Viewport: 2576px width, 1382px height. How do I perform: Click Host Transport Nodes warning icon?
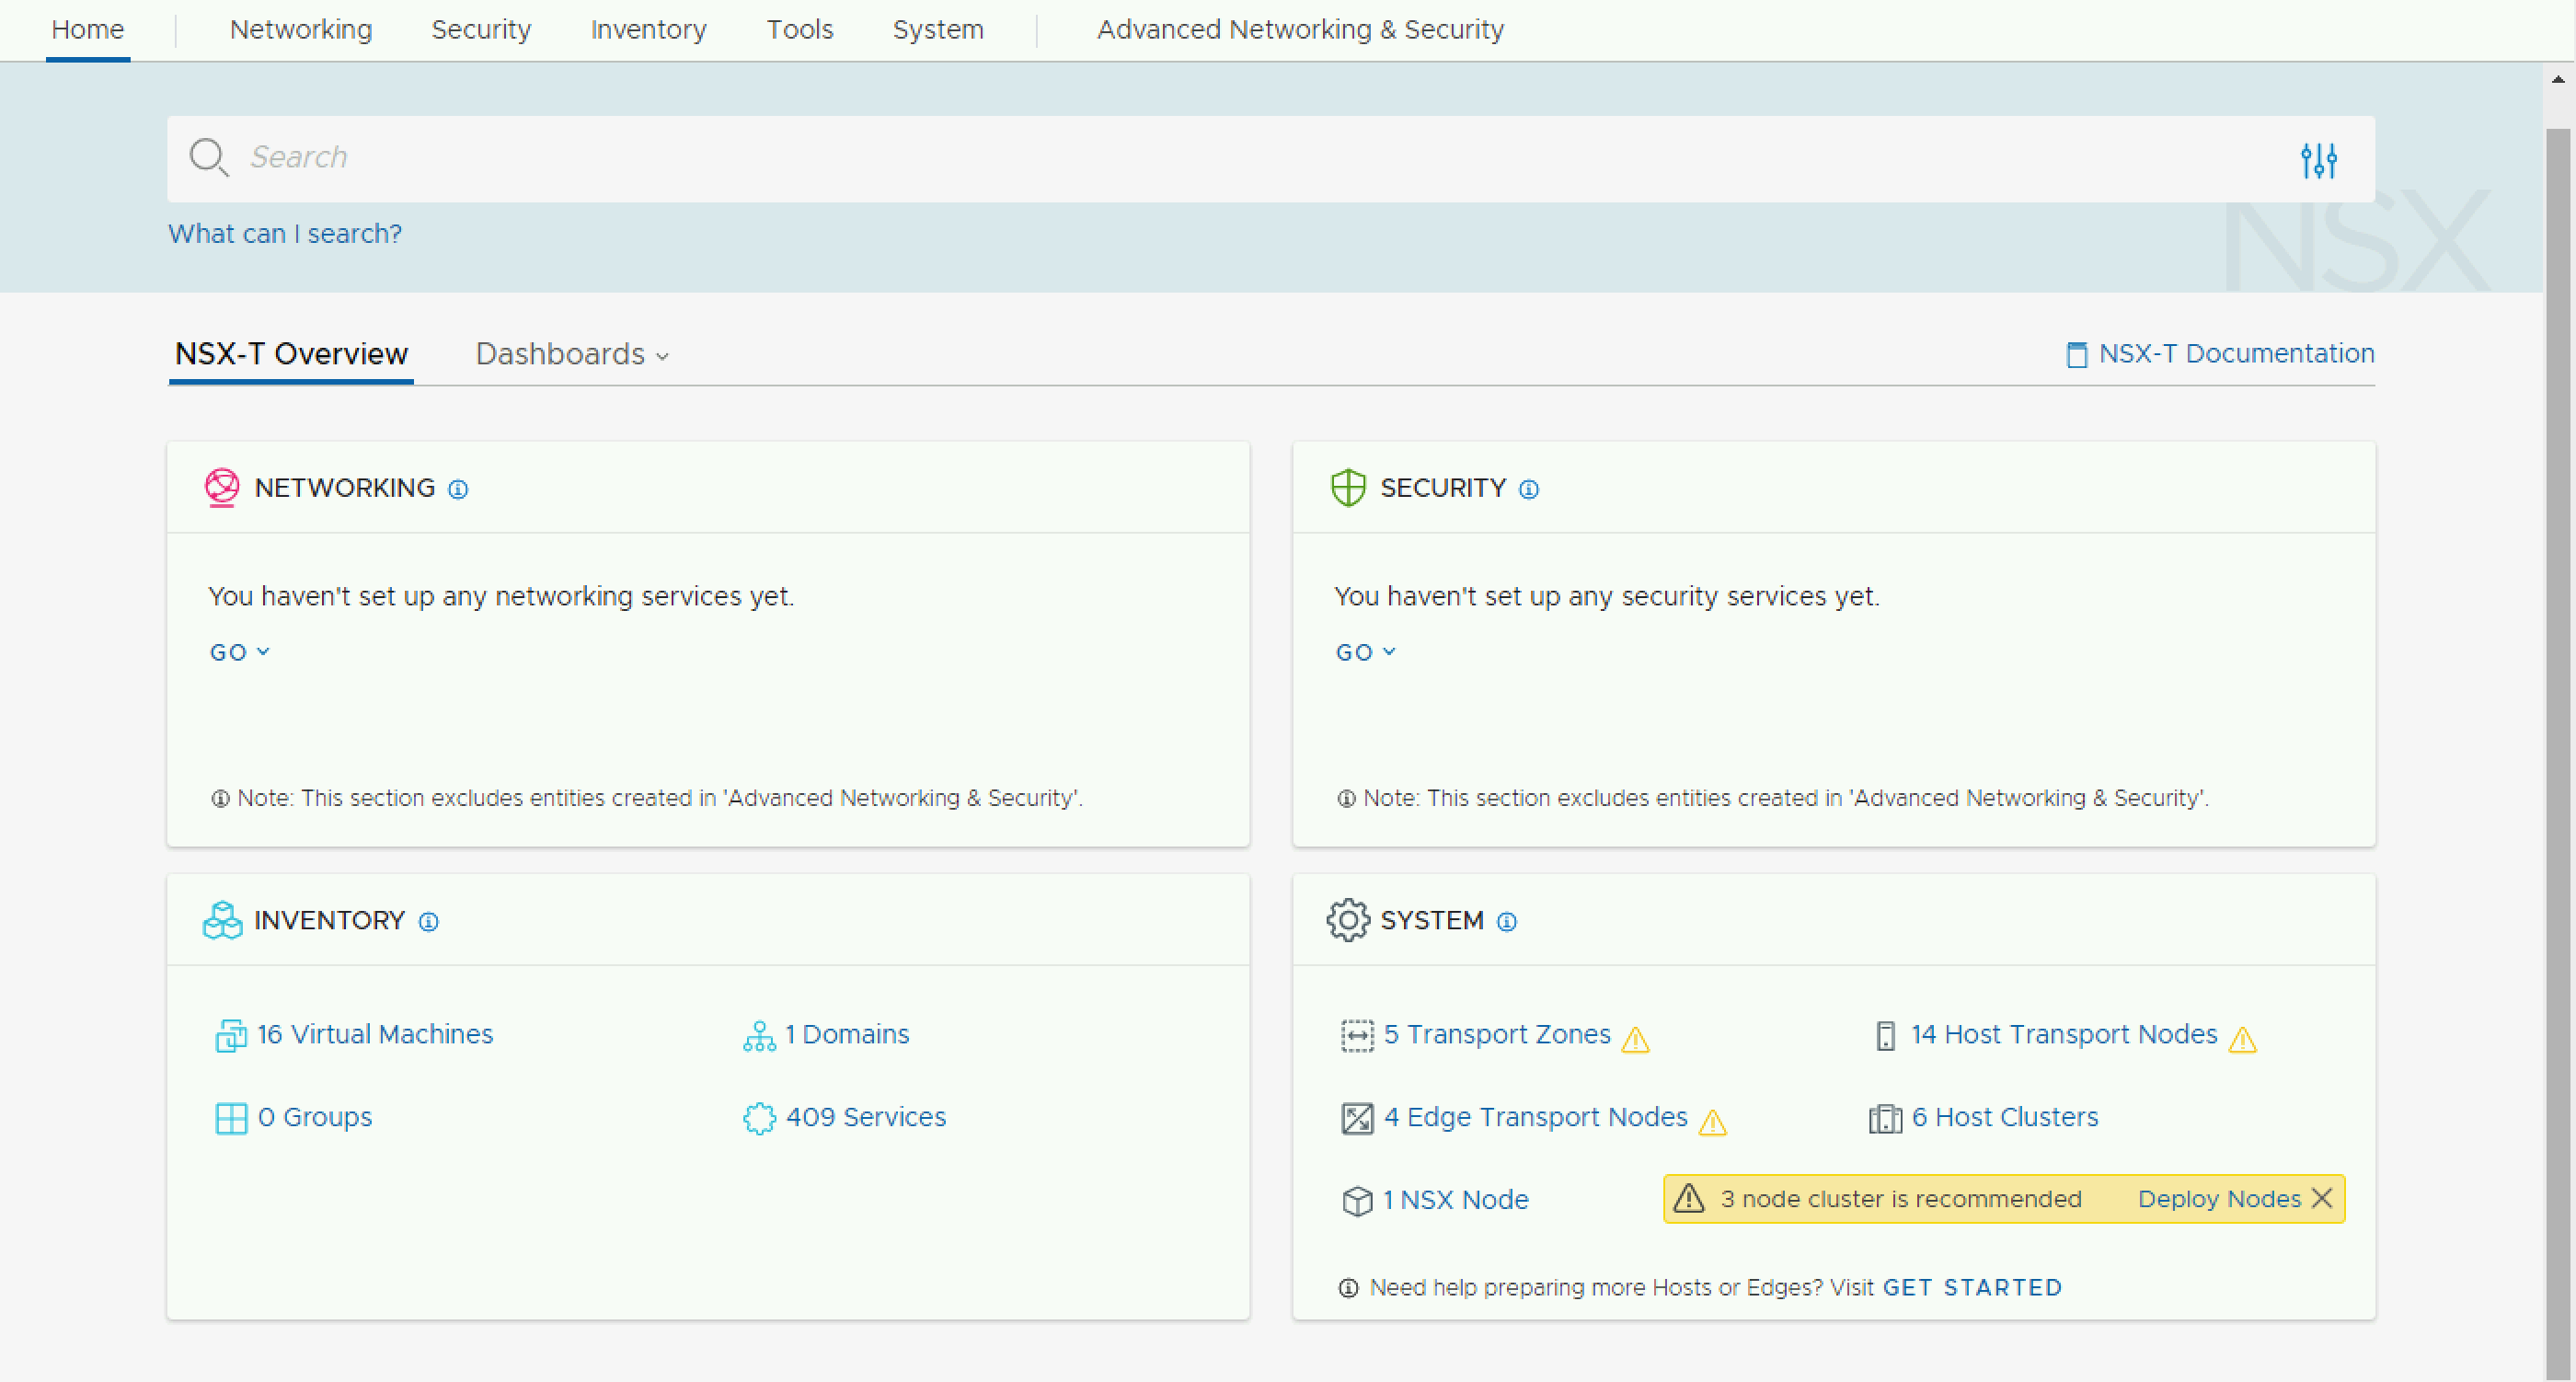[2242, 1040]
